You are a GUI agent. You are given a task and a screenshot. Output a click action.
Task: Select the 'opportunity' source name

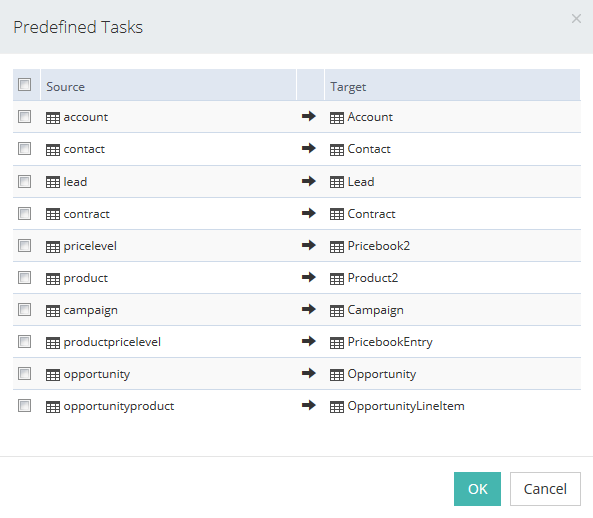pyautogui.click(x=97, y=374)
